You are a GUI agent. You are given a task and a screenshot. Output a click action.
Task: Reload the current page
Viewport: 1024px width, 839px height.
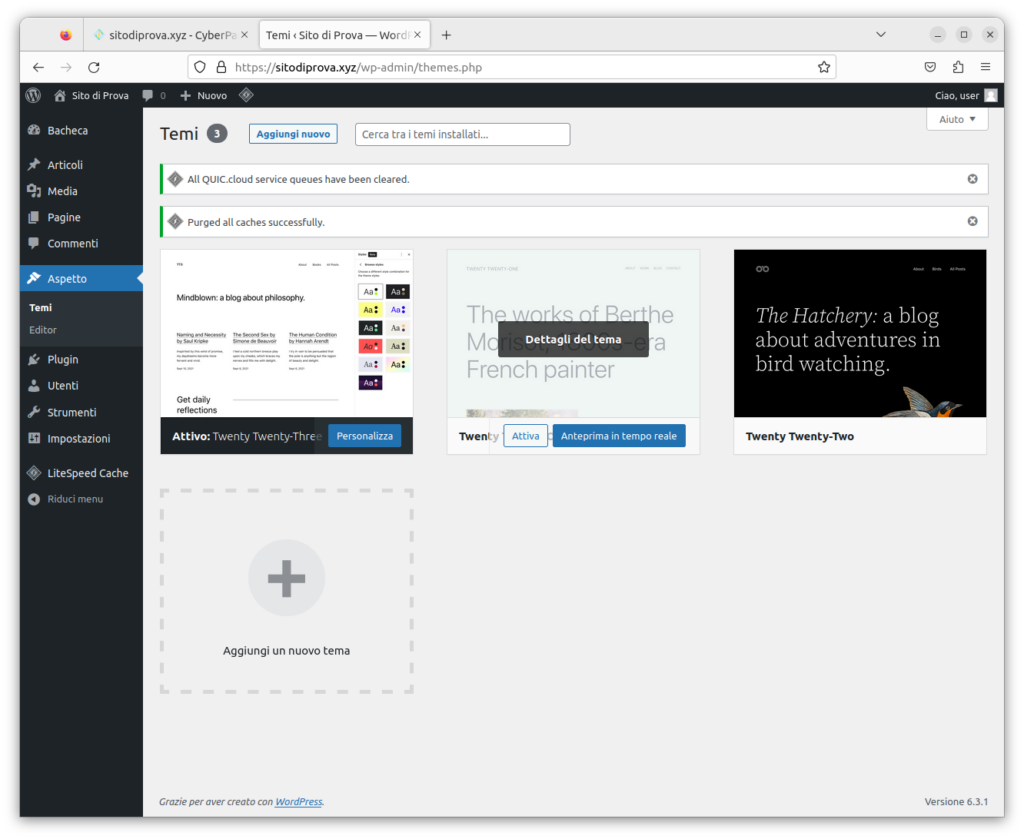point(94,67)
